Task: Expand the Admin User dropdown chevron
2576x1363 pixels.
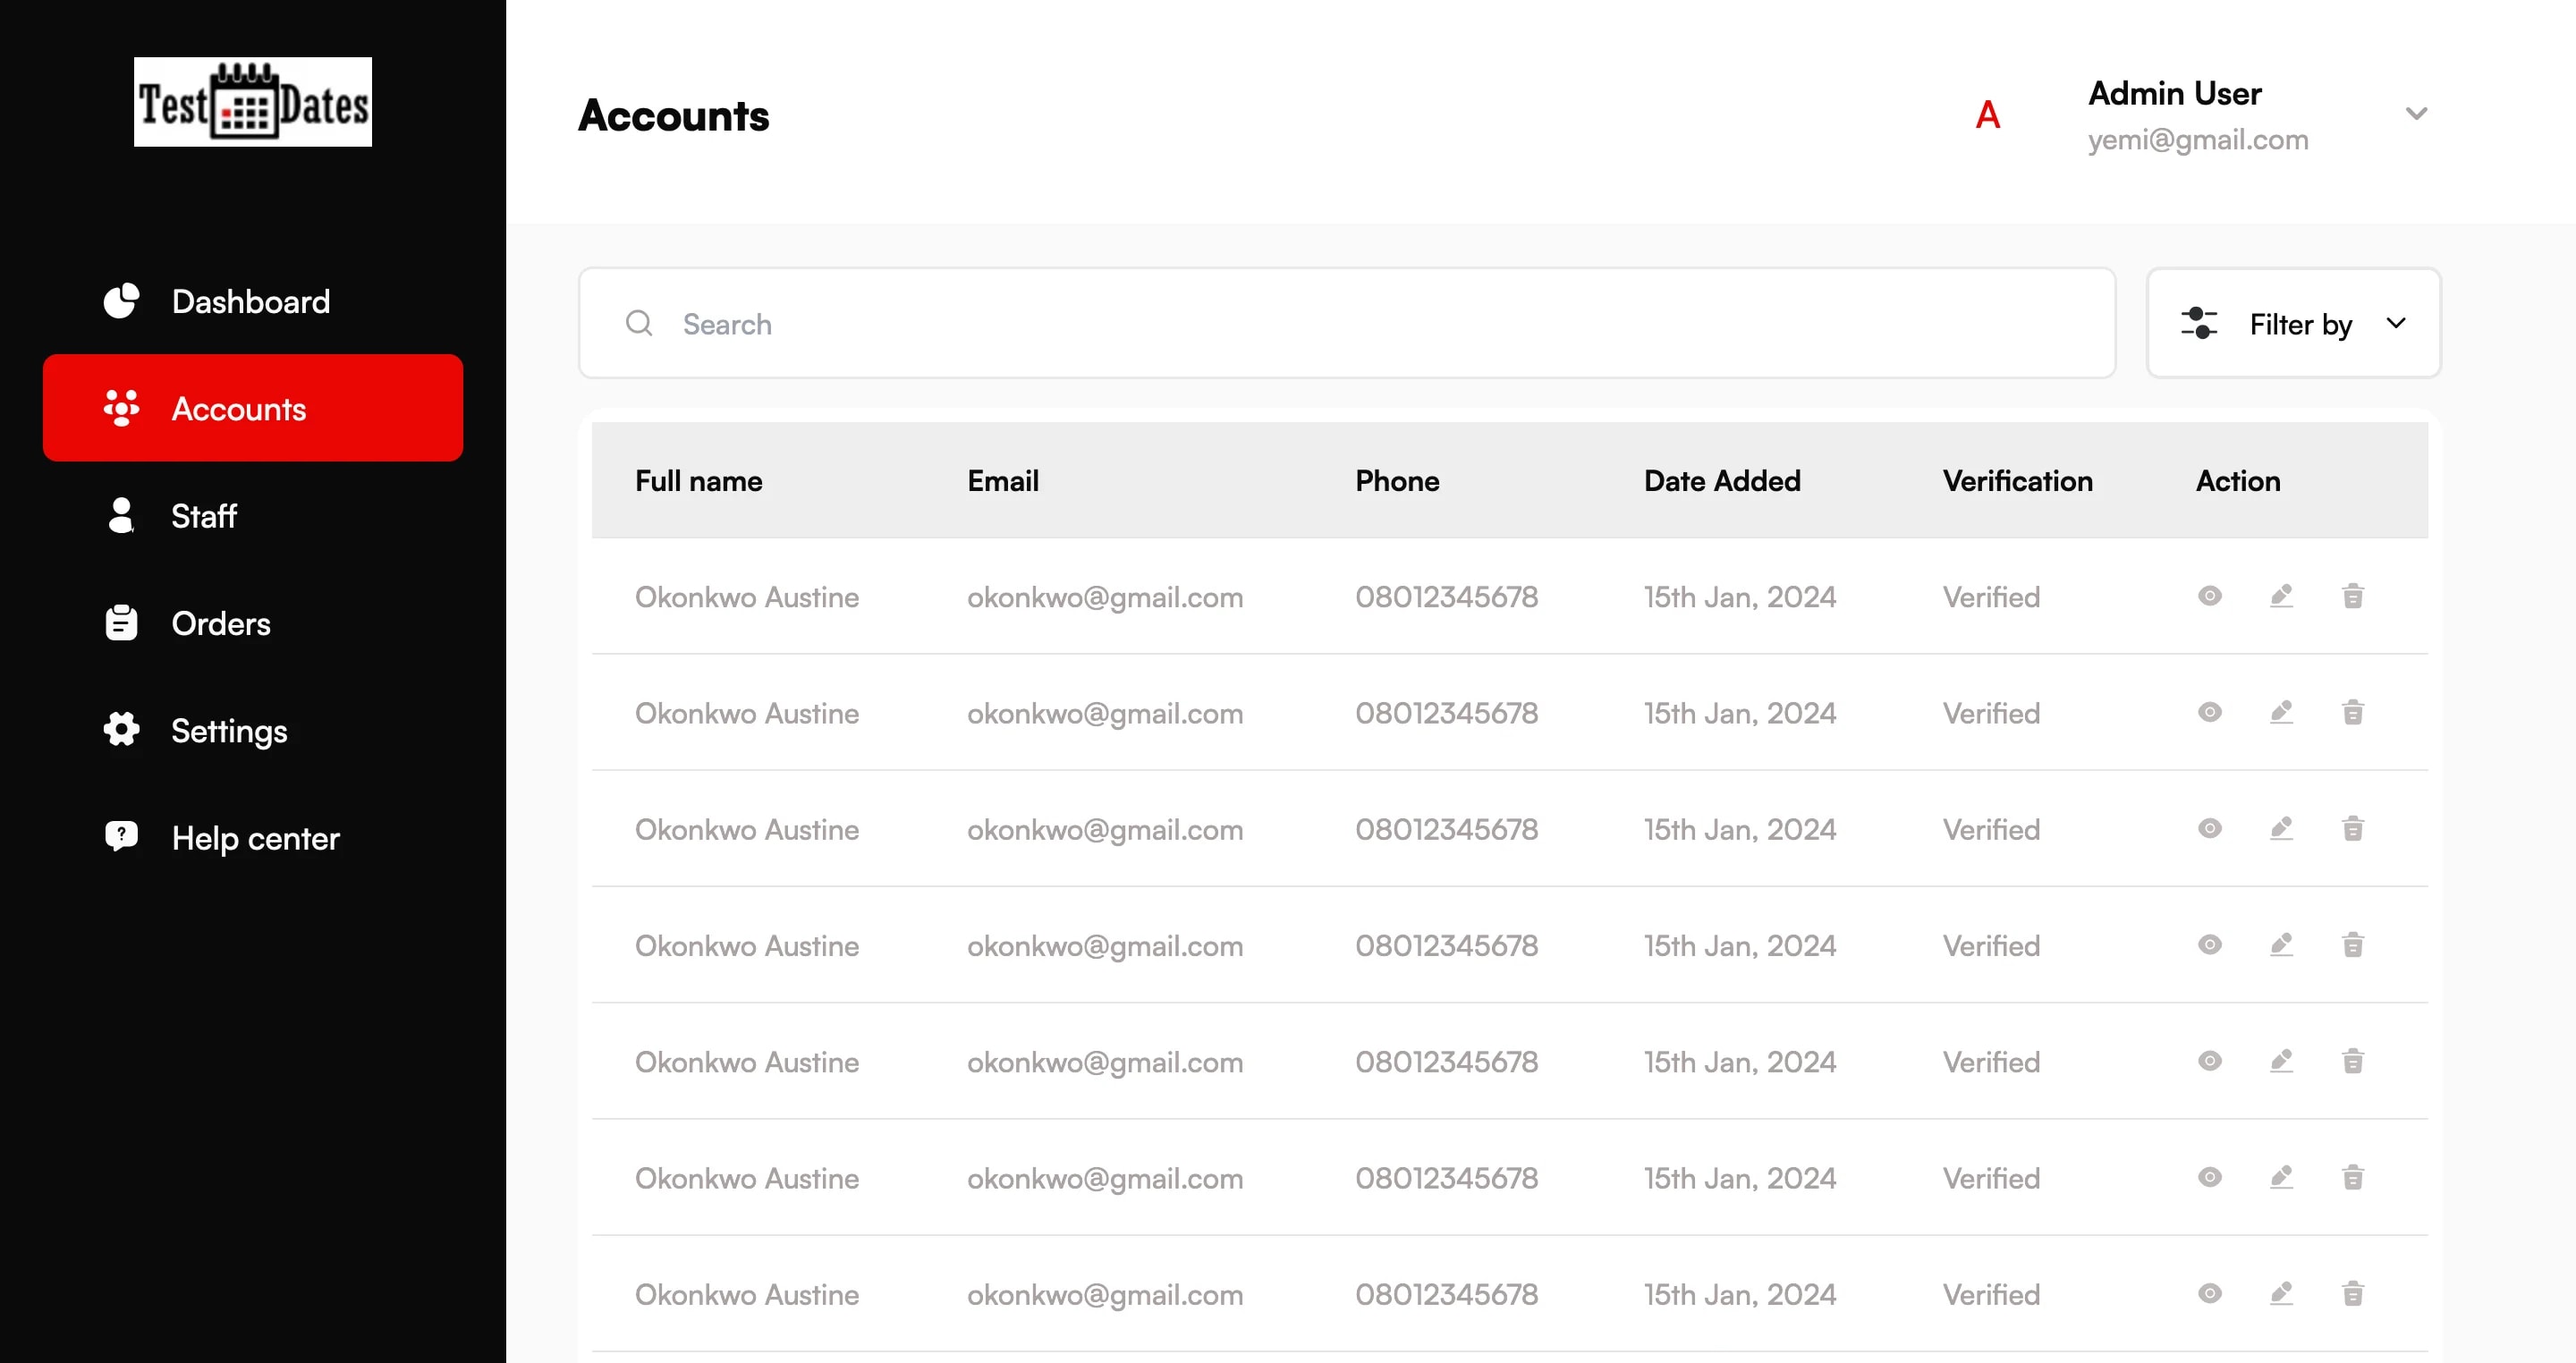Action: pyautogui.click(x=2416, y=114)
